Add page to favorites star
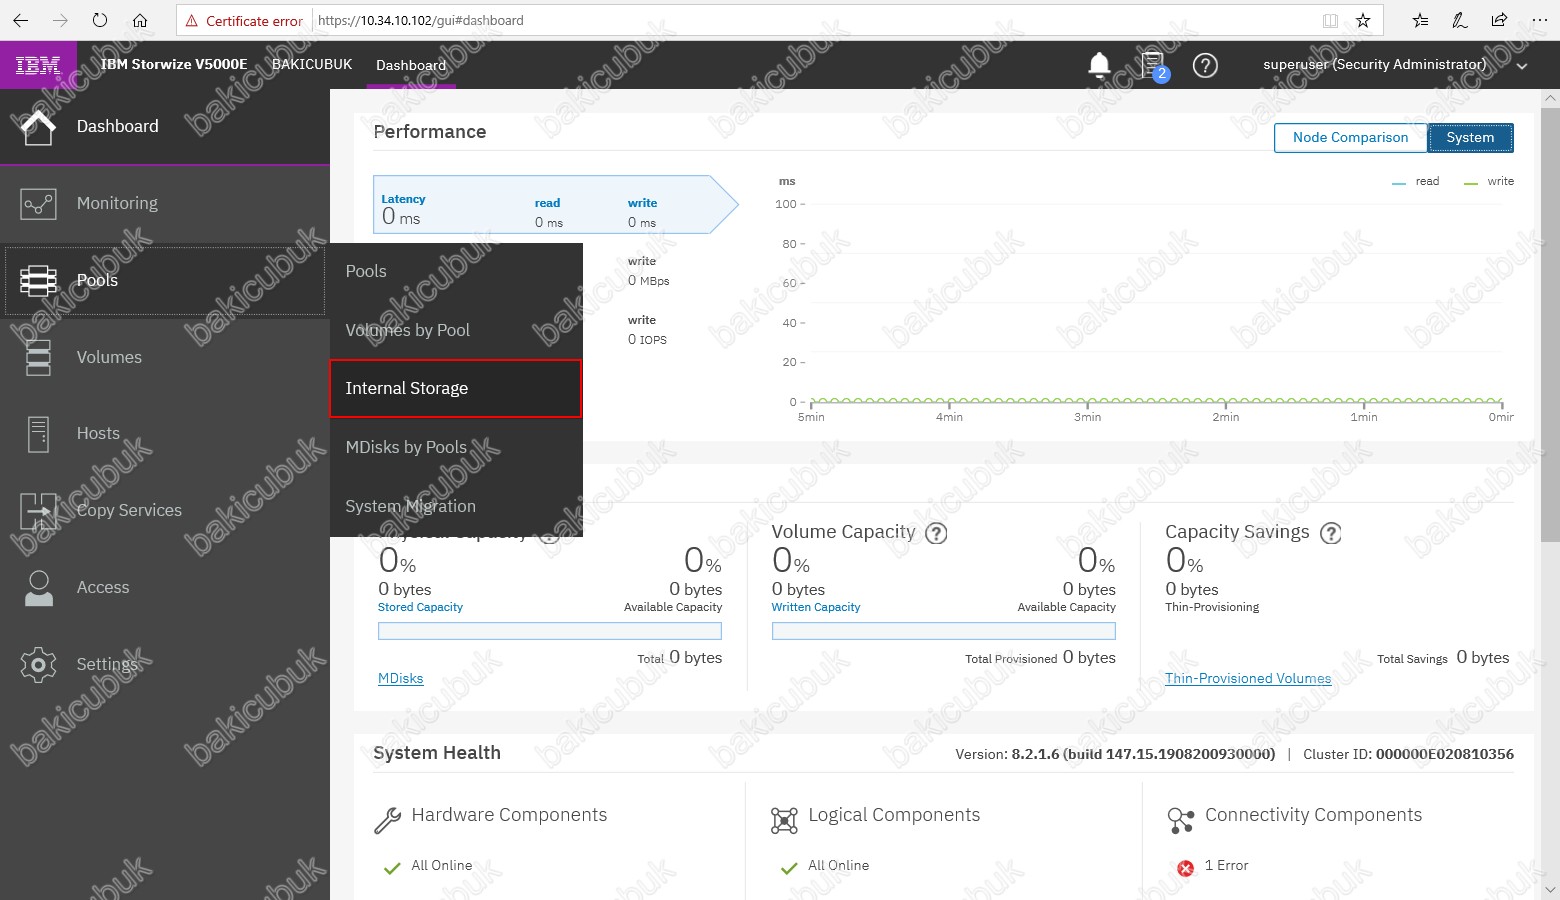This screenshot has width=1560, height=900. (1362, 20)
